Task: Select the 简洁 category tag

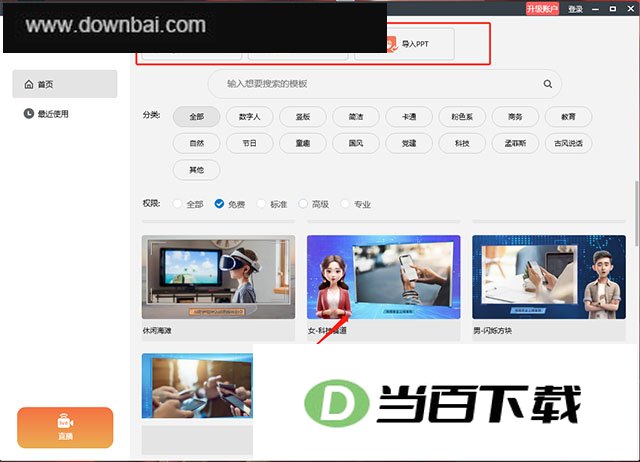Action: click(x=356, y=117)
